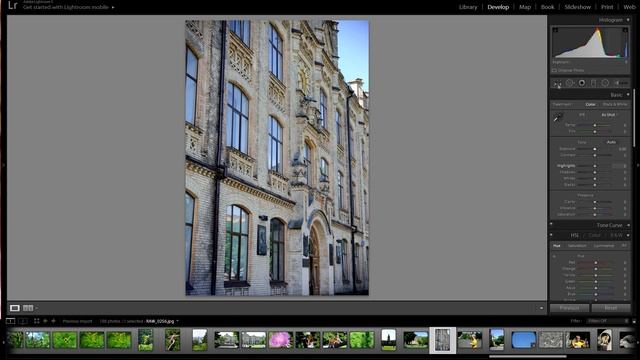Click the Reset button

point(611,308)
